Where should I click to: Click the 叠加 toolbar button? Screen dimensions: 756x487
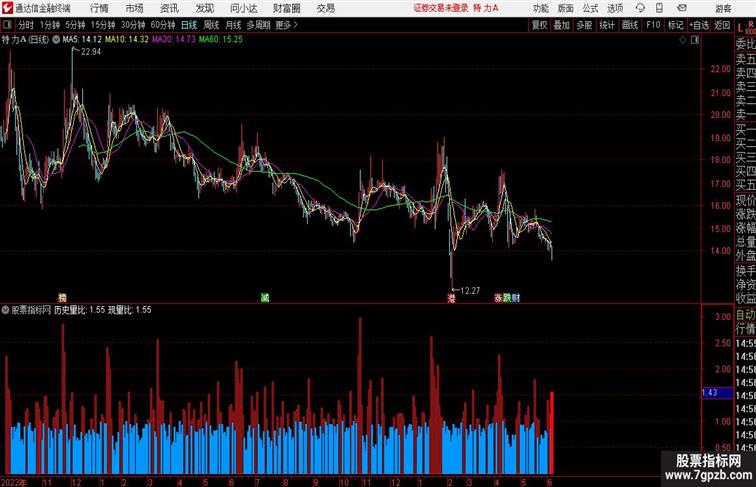pyautogui.click(x=562, y=25)
